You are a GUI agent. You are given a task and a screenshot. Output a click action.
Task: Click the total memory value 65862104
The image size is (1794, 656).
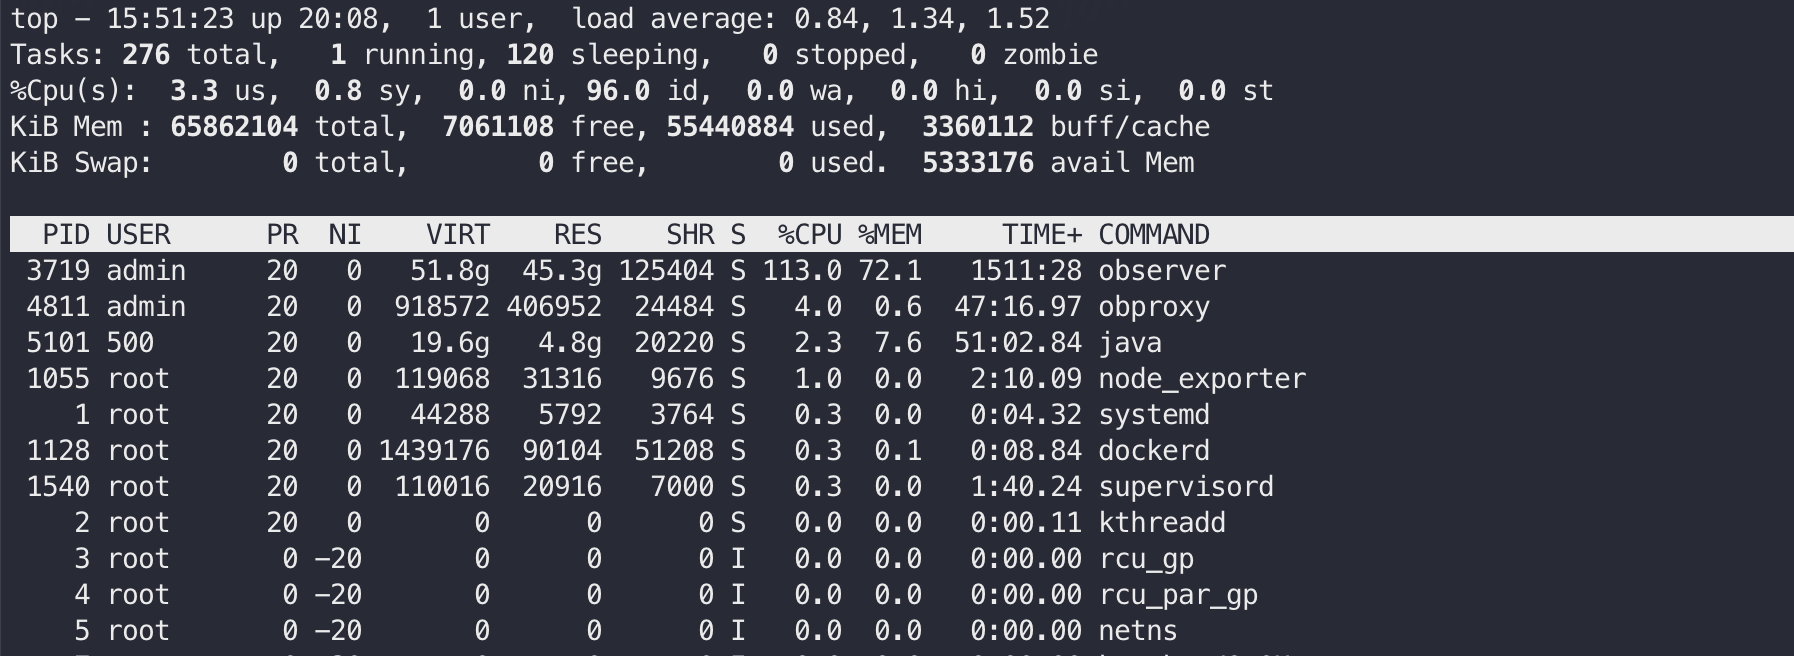point(234,127)
